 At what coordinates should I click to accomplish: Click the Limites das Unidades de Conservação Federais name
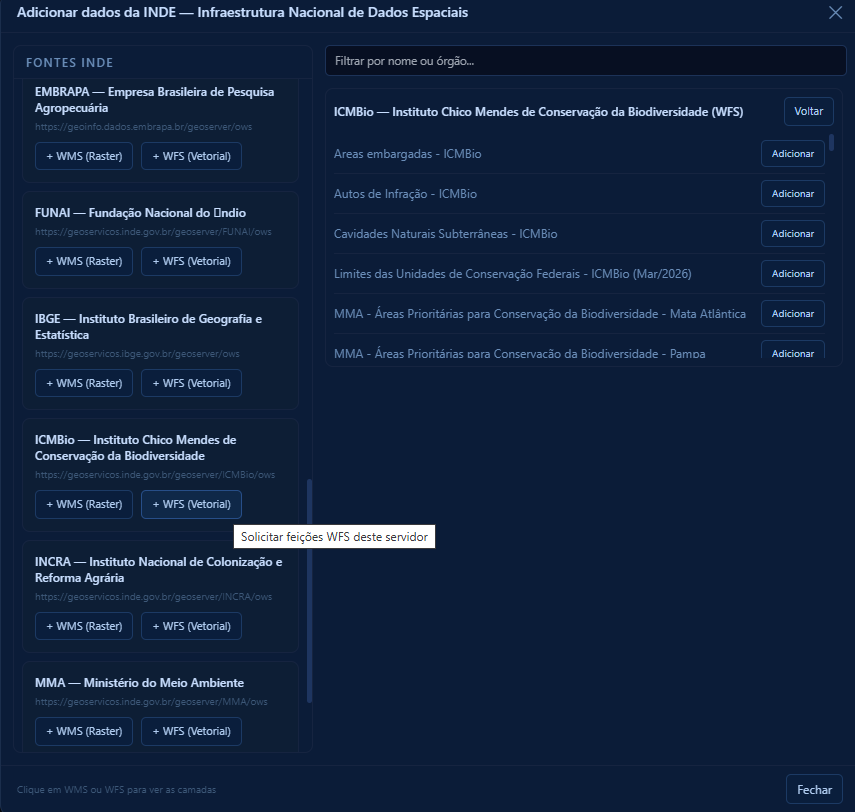(513, 274)
